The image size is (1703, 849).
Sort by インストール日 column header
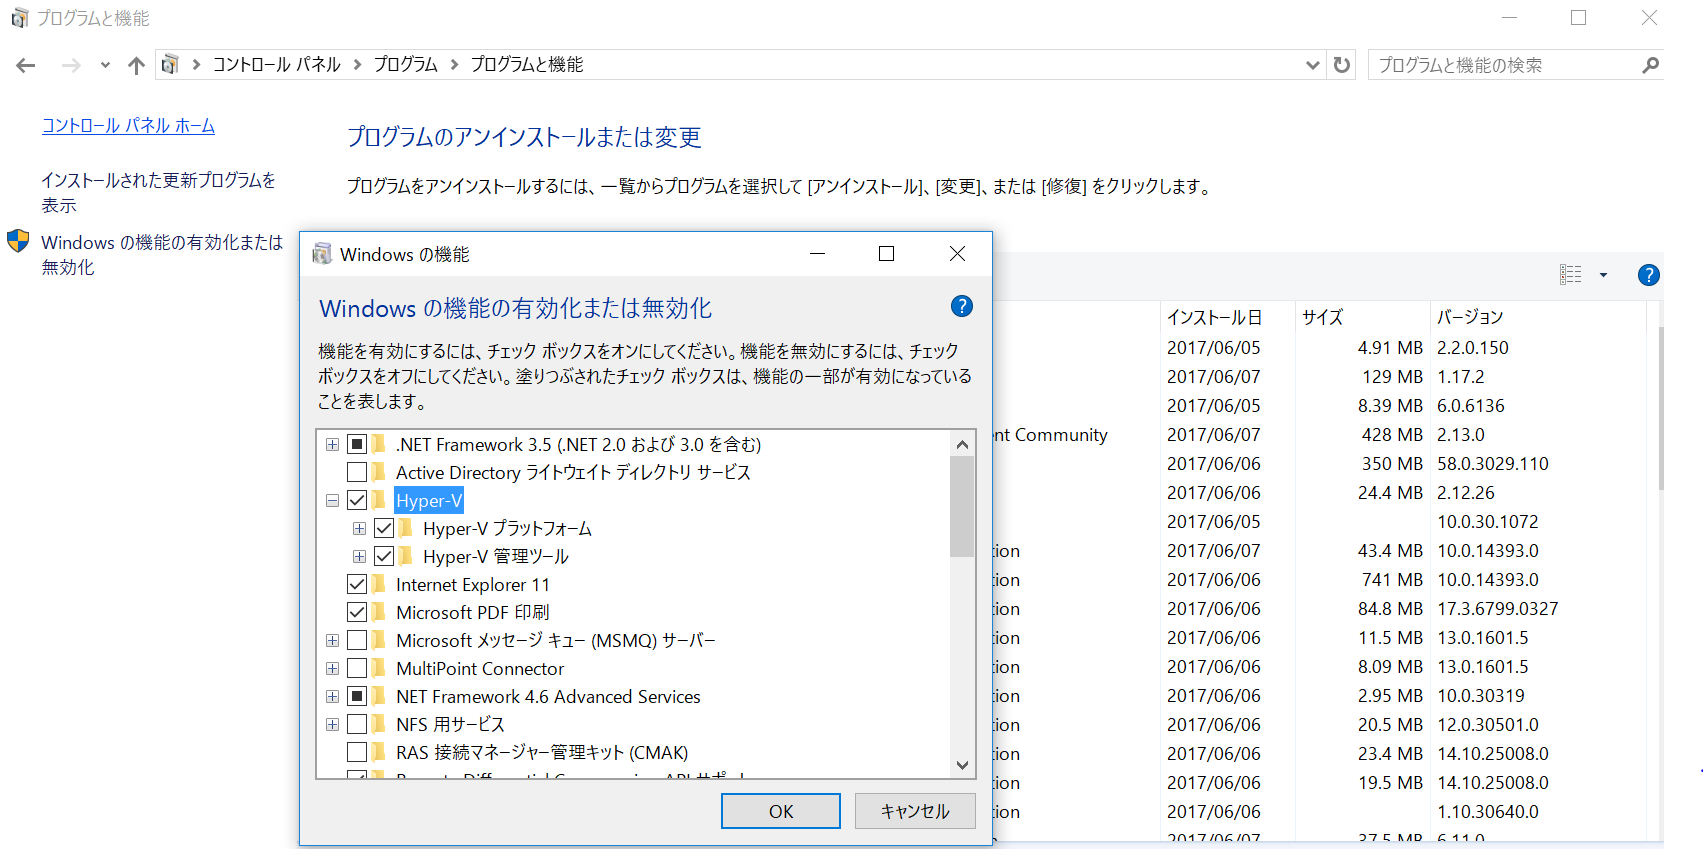[x=1227, y=317]
